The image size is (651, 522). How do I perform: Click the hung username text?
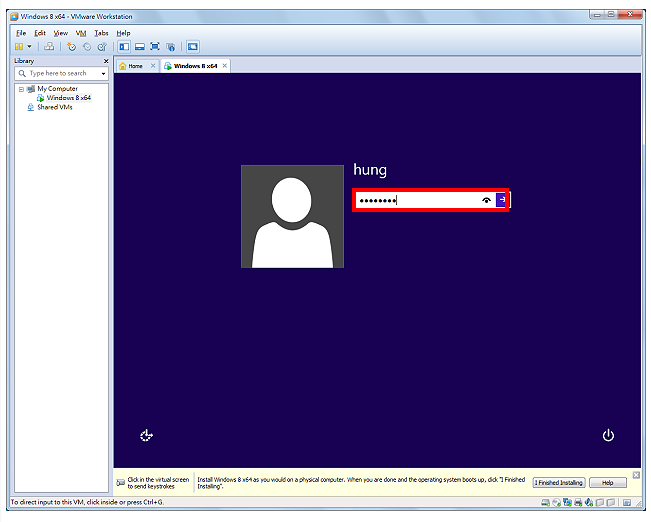370,170
